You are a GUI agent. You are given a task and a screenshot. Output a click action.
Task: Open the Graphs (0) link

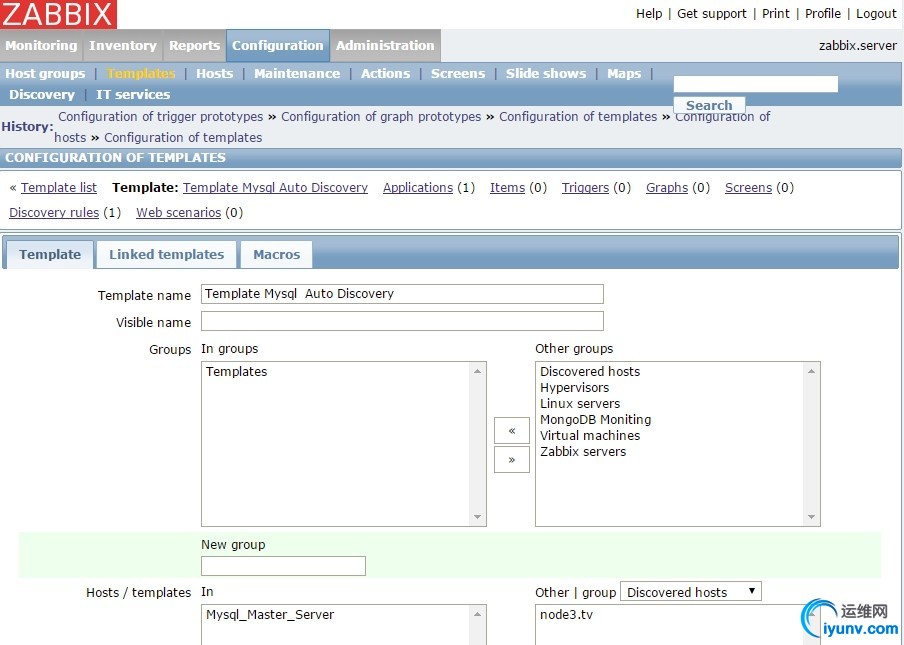click(x=667, y=188)
